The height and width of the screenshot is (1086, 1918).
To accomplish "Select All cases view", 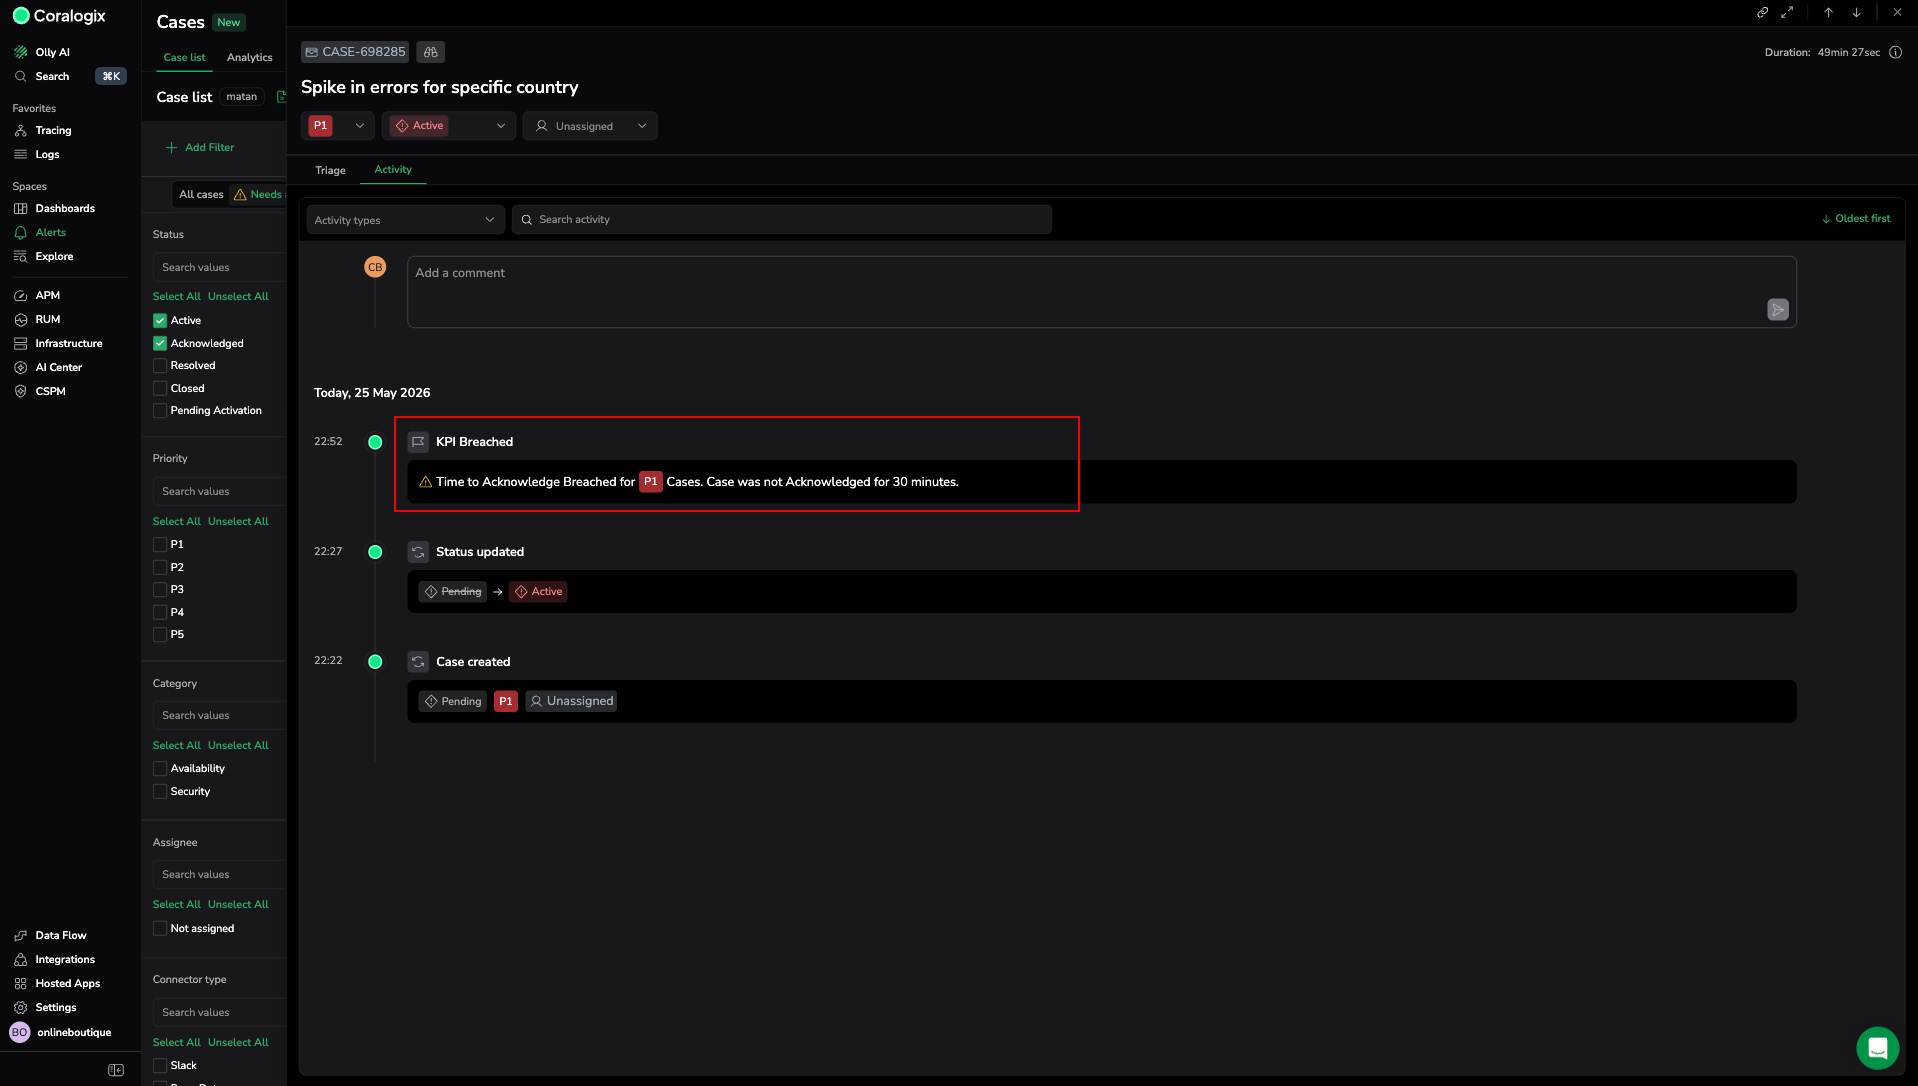I will [201, 194].
